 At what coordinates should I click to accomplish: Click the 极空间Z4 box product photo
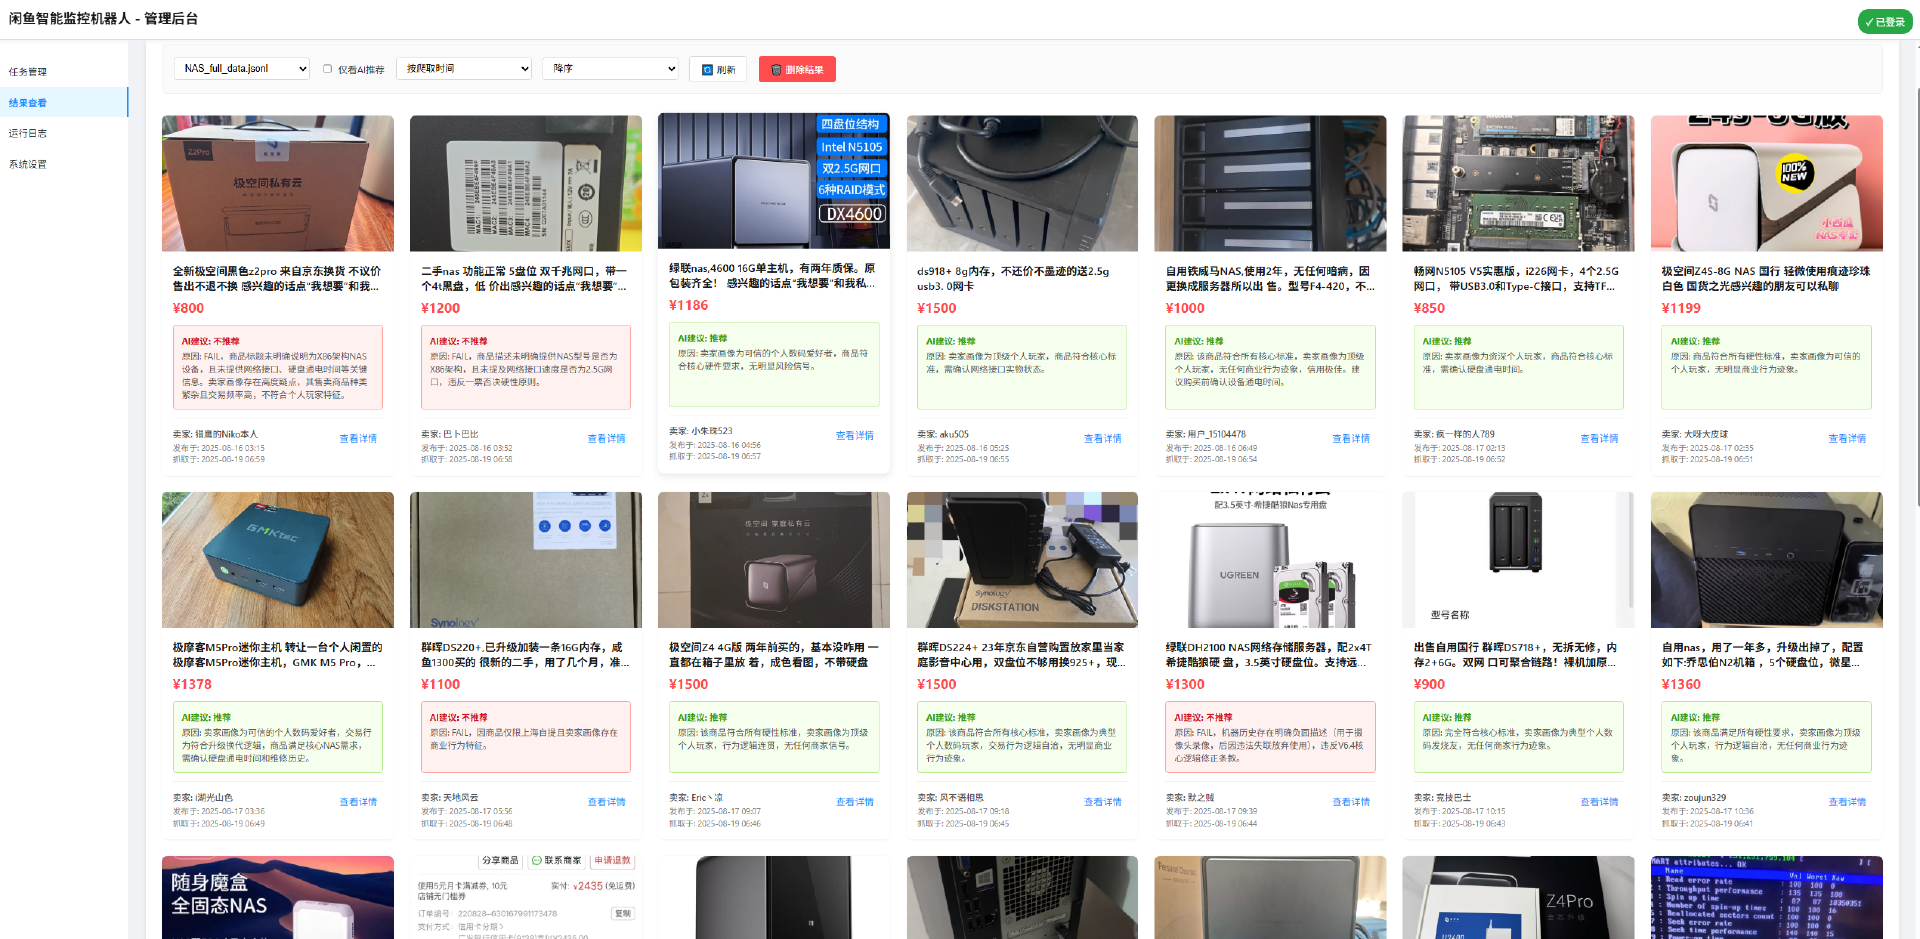point(774,560)
